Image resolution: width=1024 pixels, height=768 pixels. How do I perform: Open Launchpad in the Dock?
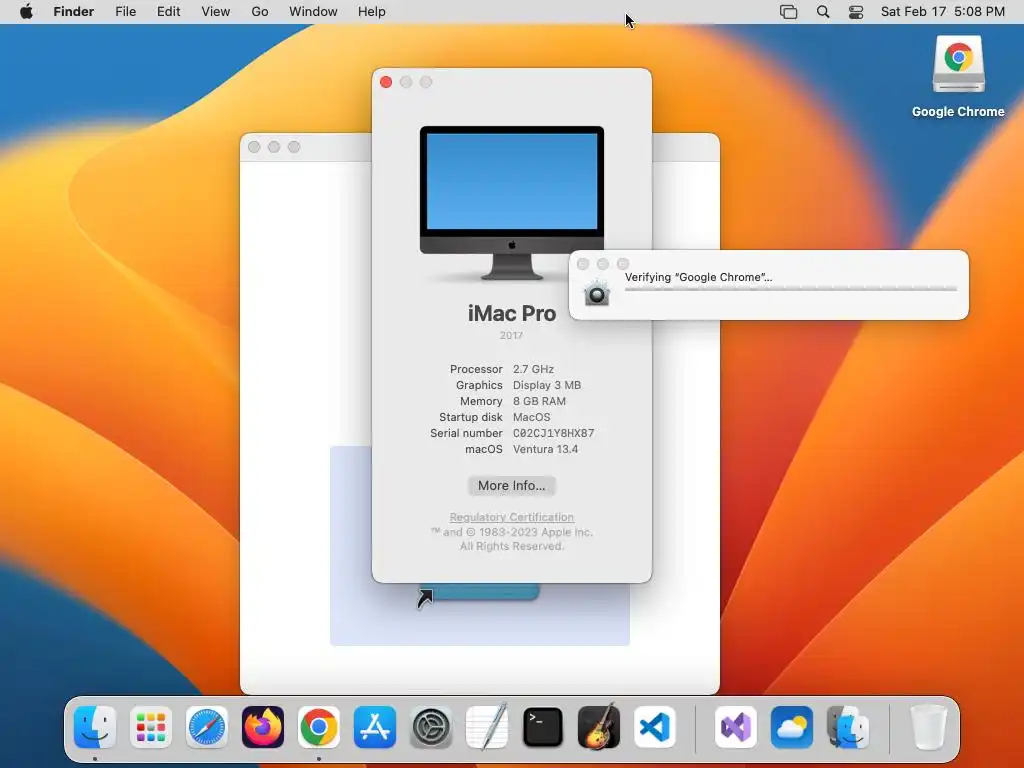click(x=151, y=727)
